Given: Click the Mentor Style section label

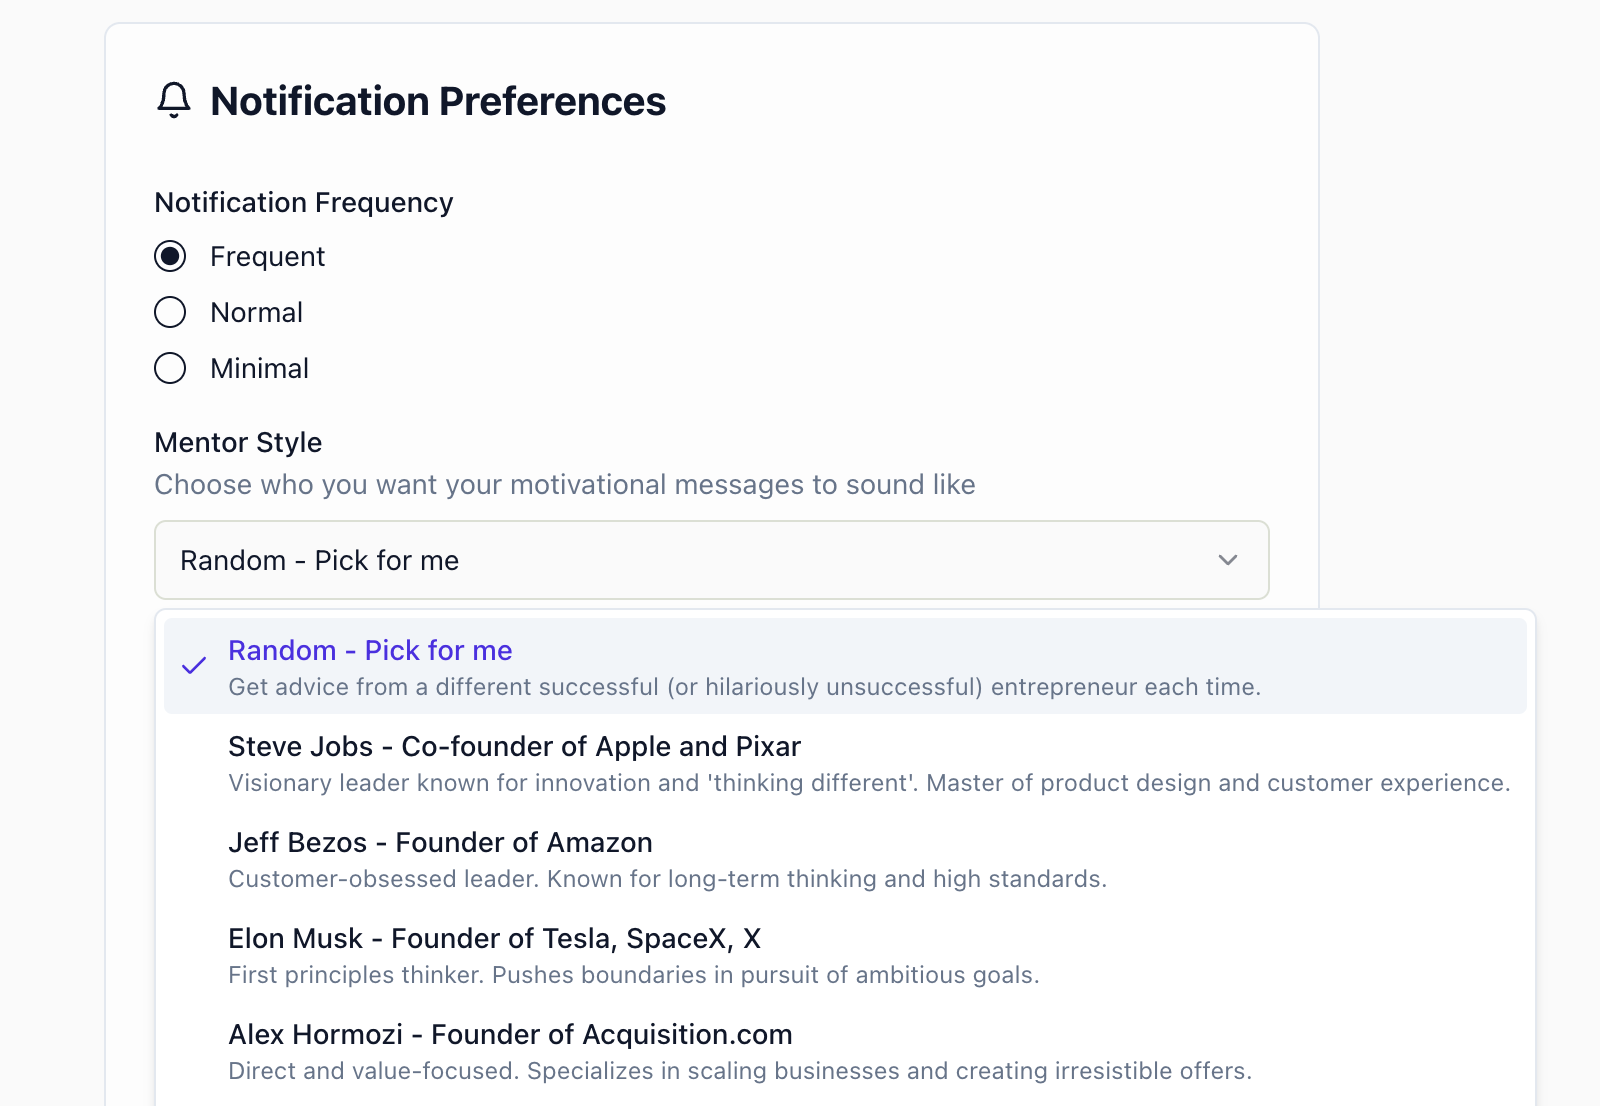Looking at the screenshot, I should coord(238,443).
